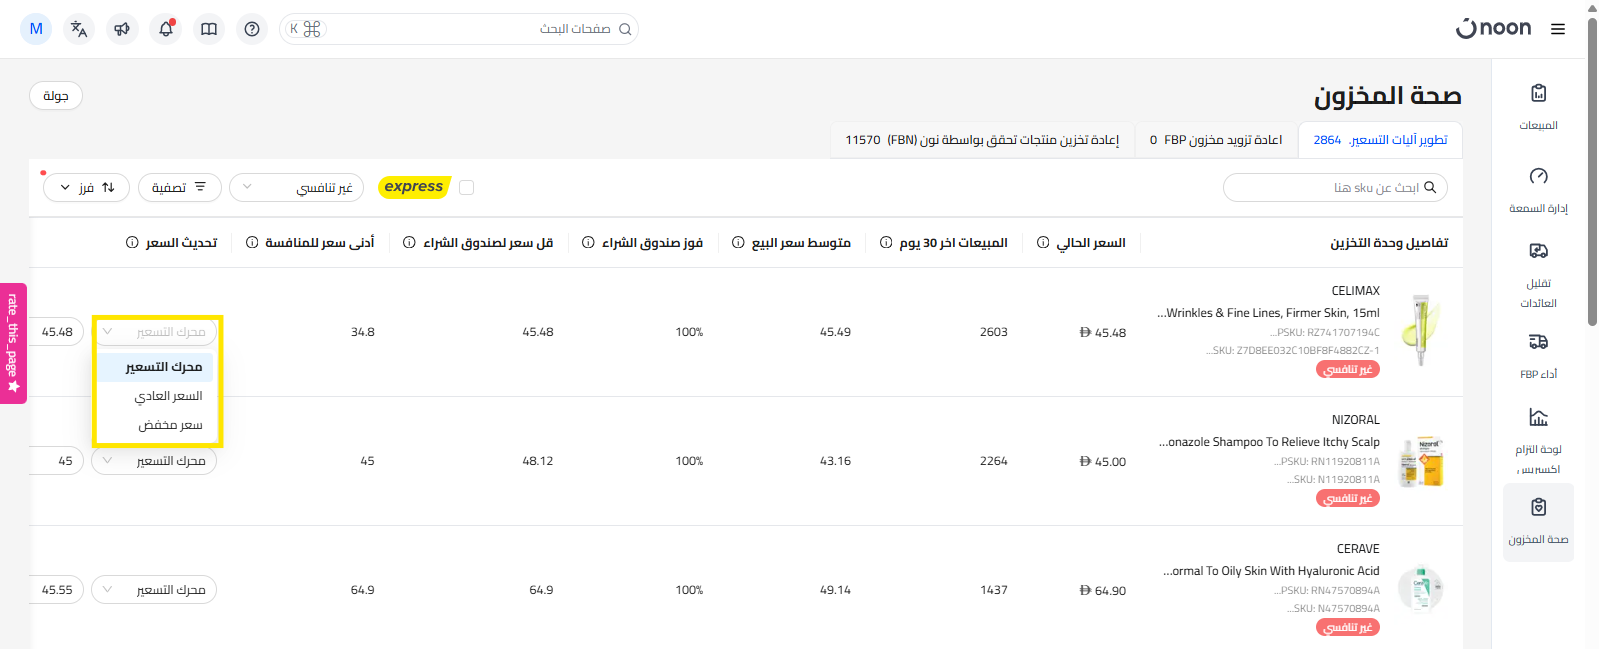
Task: Open the language translation icon
Action: 79,29
